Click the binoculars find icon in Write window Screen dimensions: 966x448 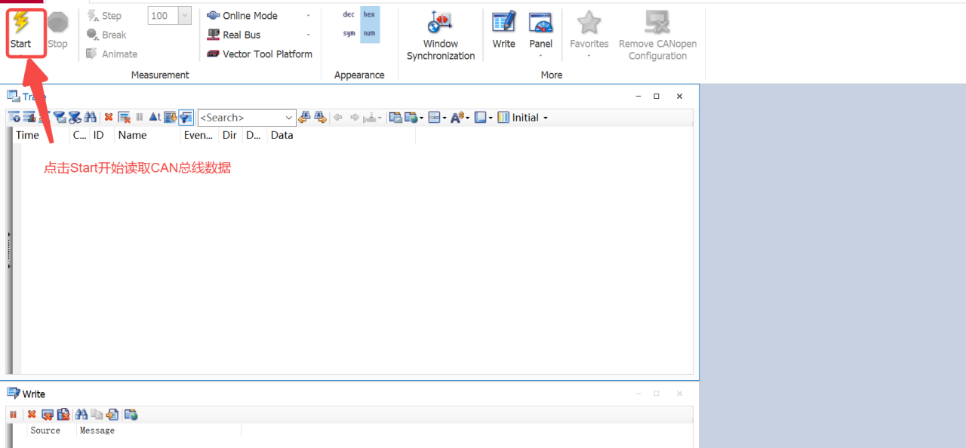coord(81,414)
